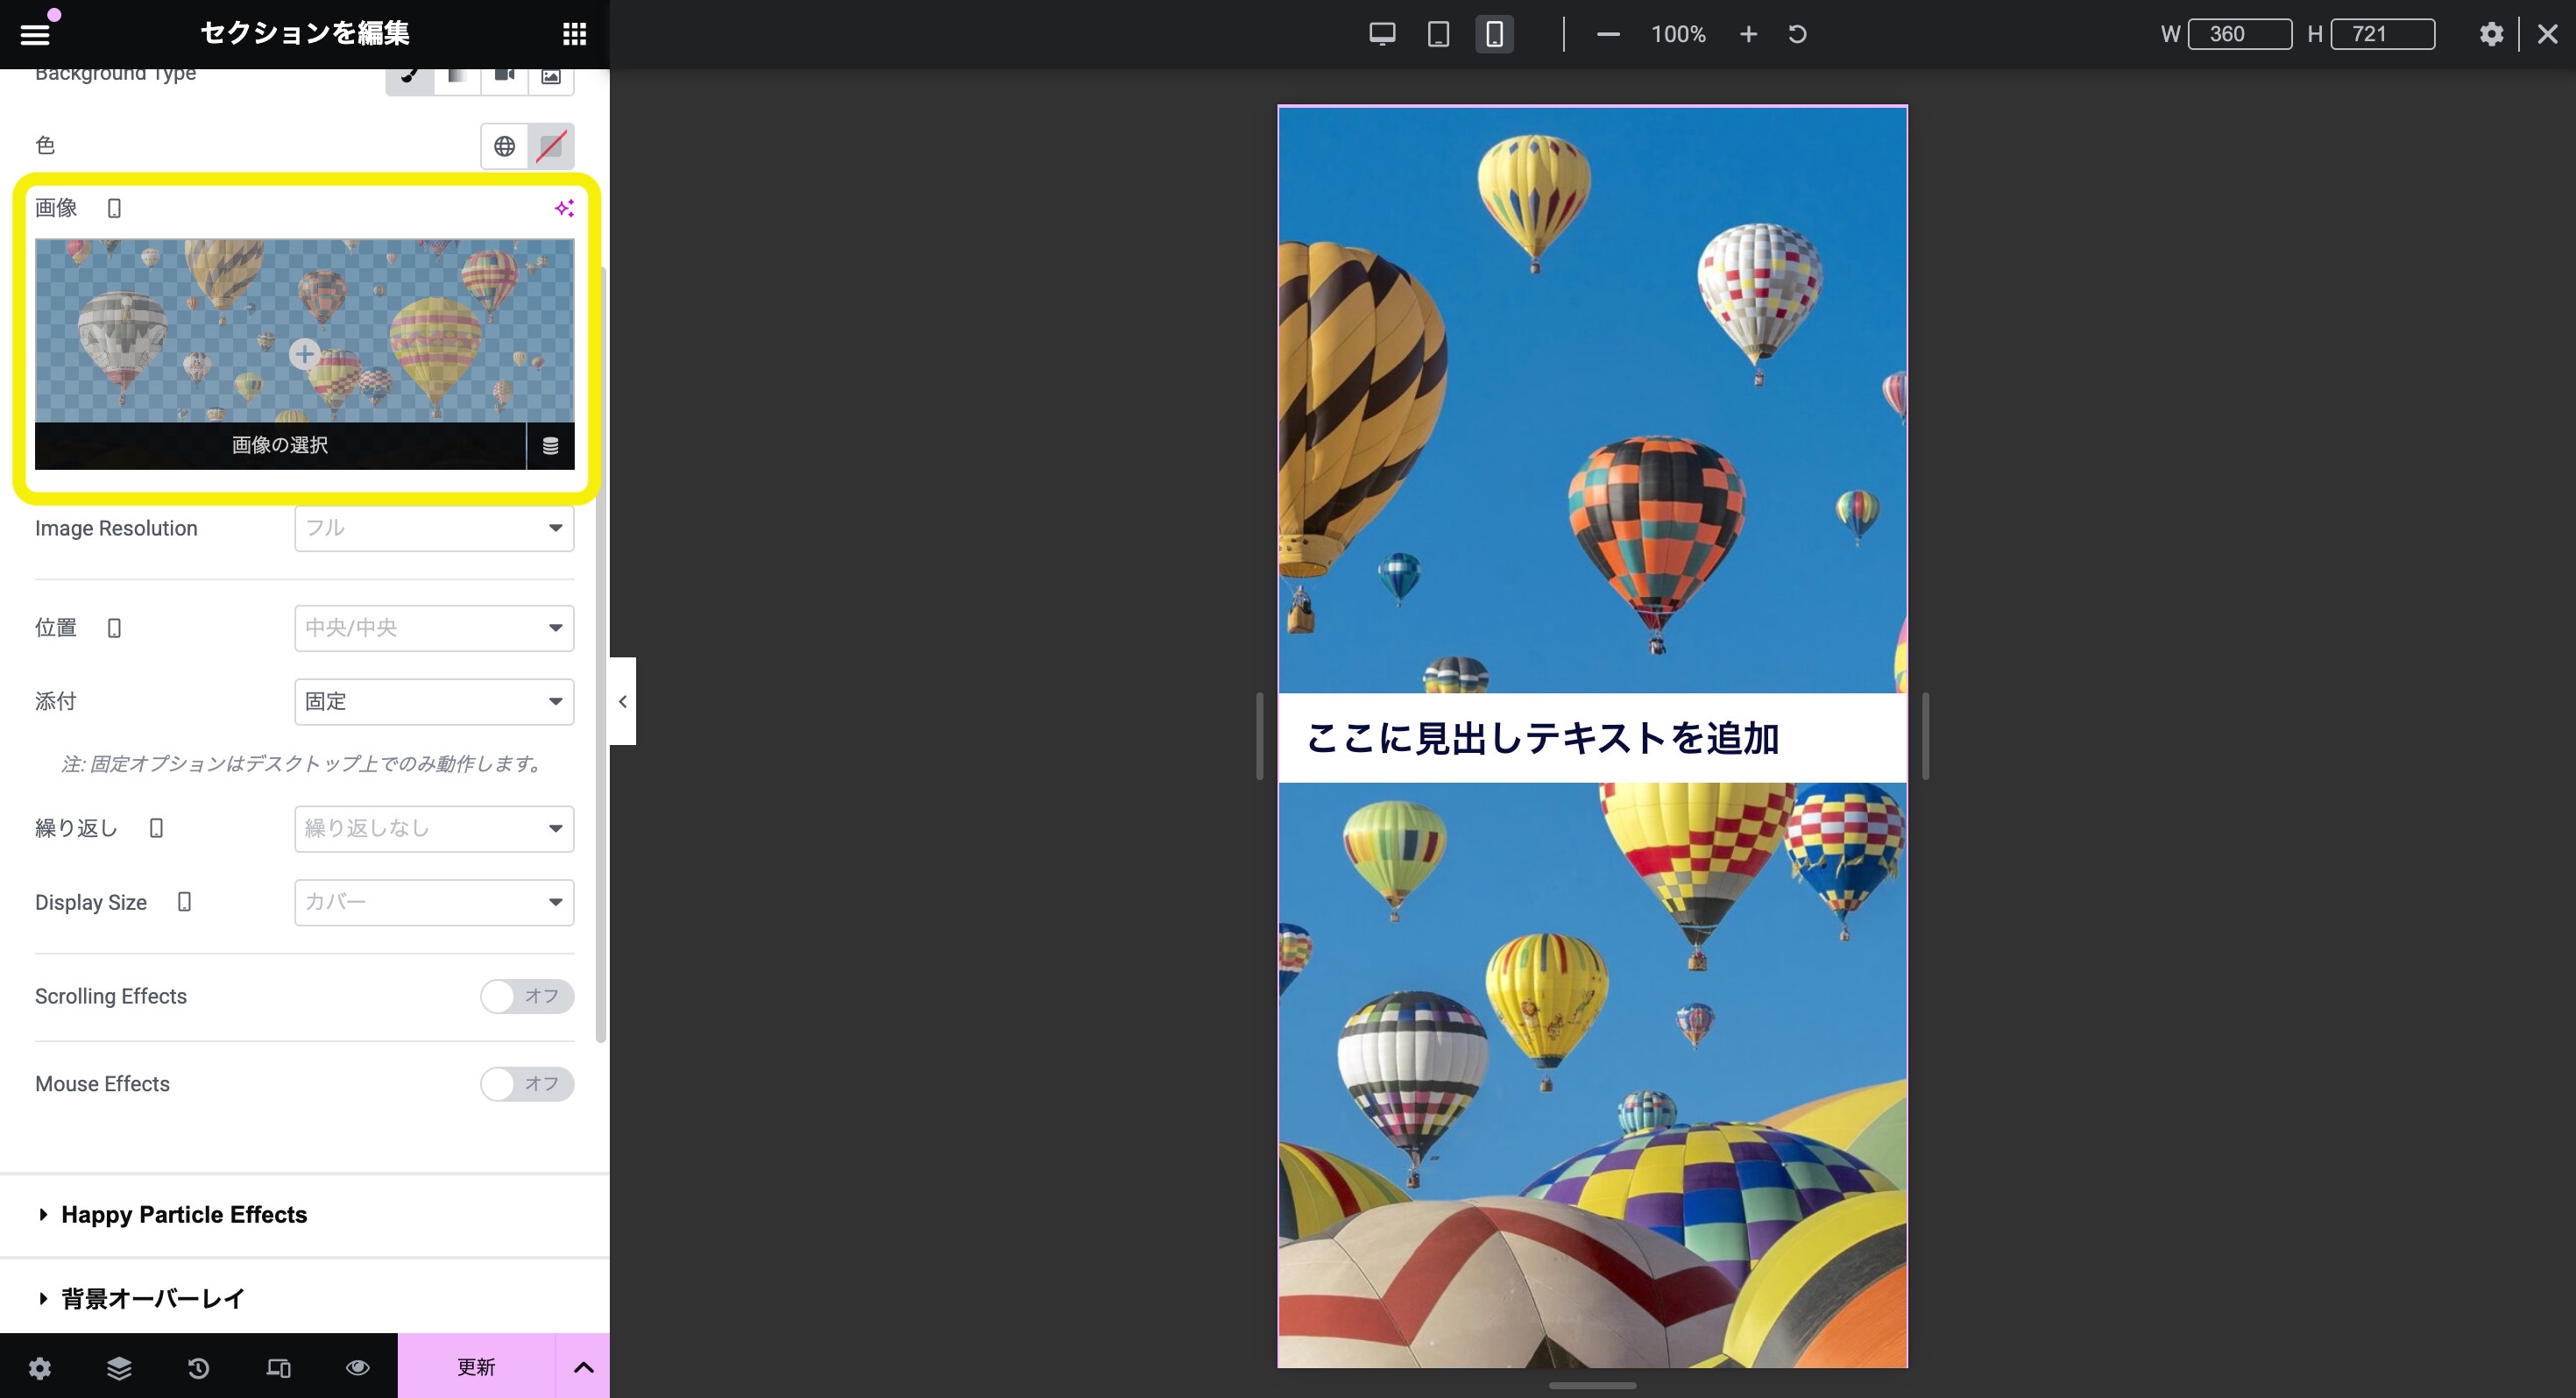Collapse the editor side panel

pos(623,701)
